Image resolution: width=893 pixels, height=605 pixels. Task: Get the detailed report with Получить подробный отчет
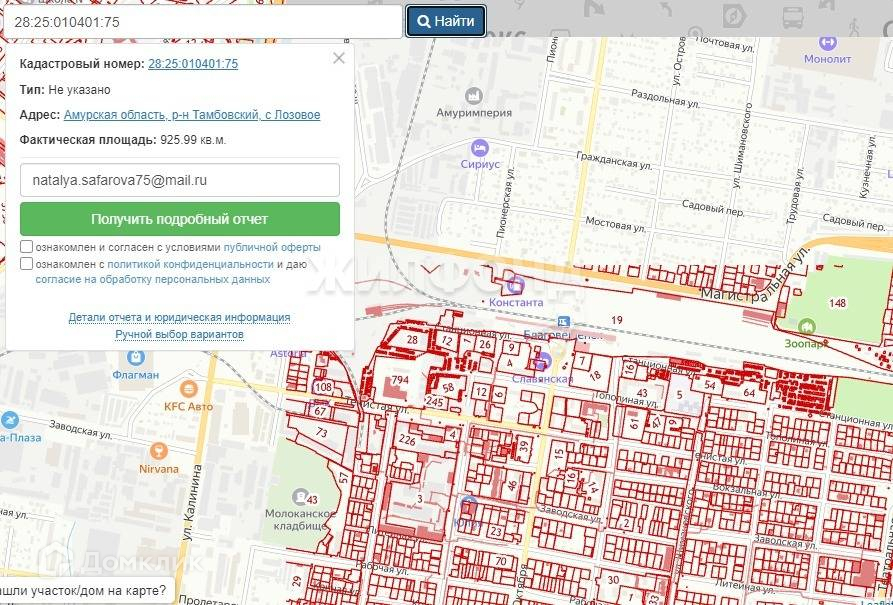180,219
